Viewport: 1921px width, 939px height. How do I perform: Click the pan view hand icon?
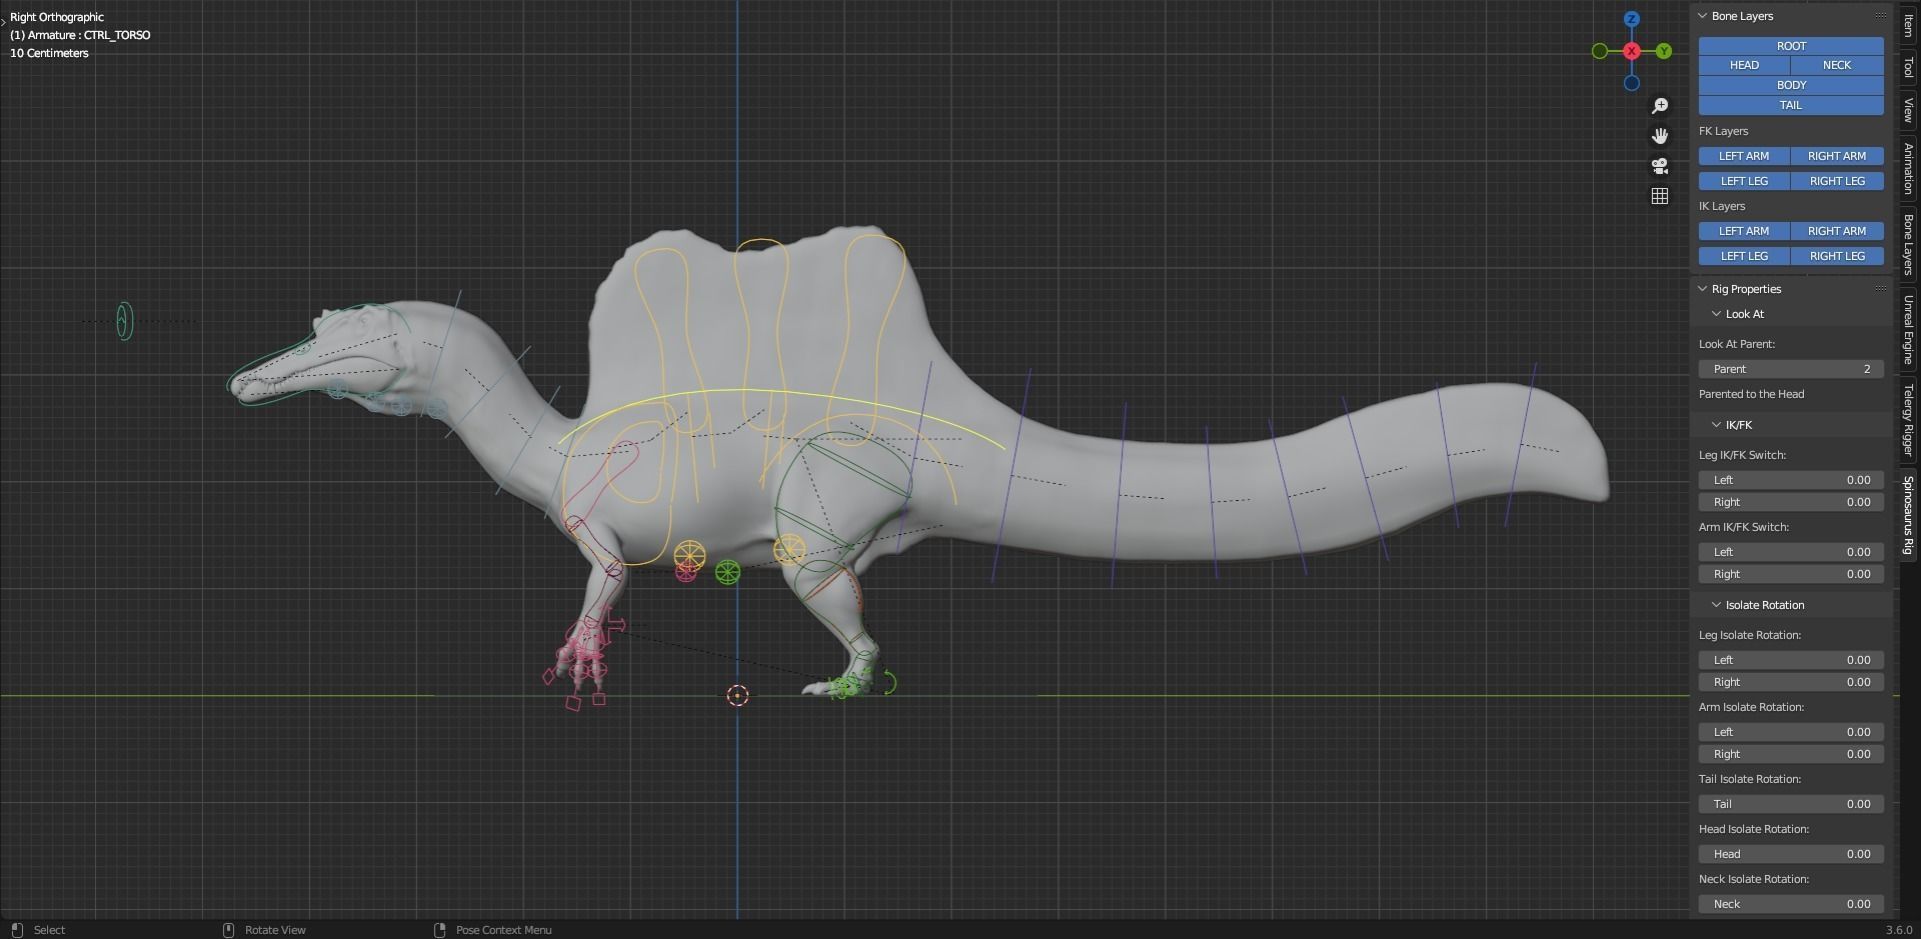[1660, 136]
